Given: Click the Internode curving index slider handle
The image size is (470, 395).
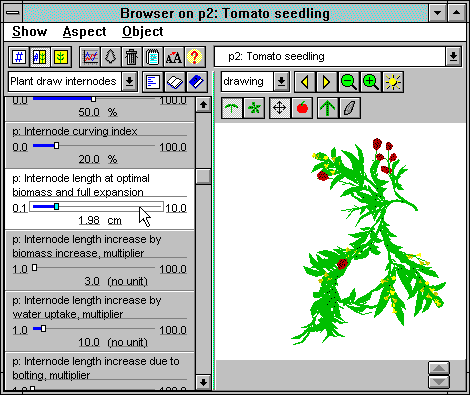Looking at the screenshot, I should tap(56, 146).
